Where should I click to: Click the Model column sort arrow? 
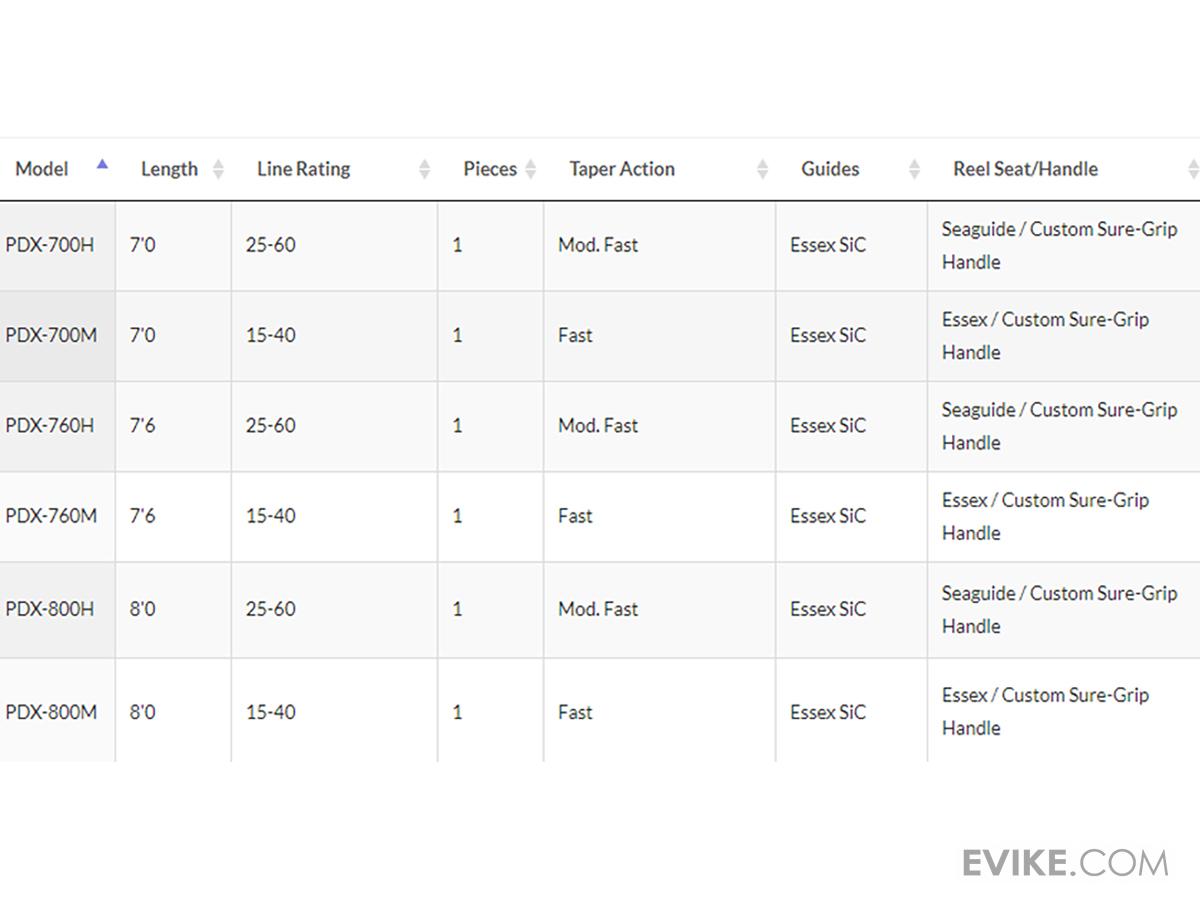102,165
